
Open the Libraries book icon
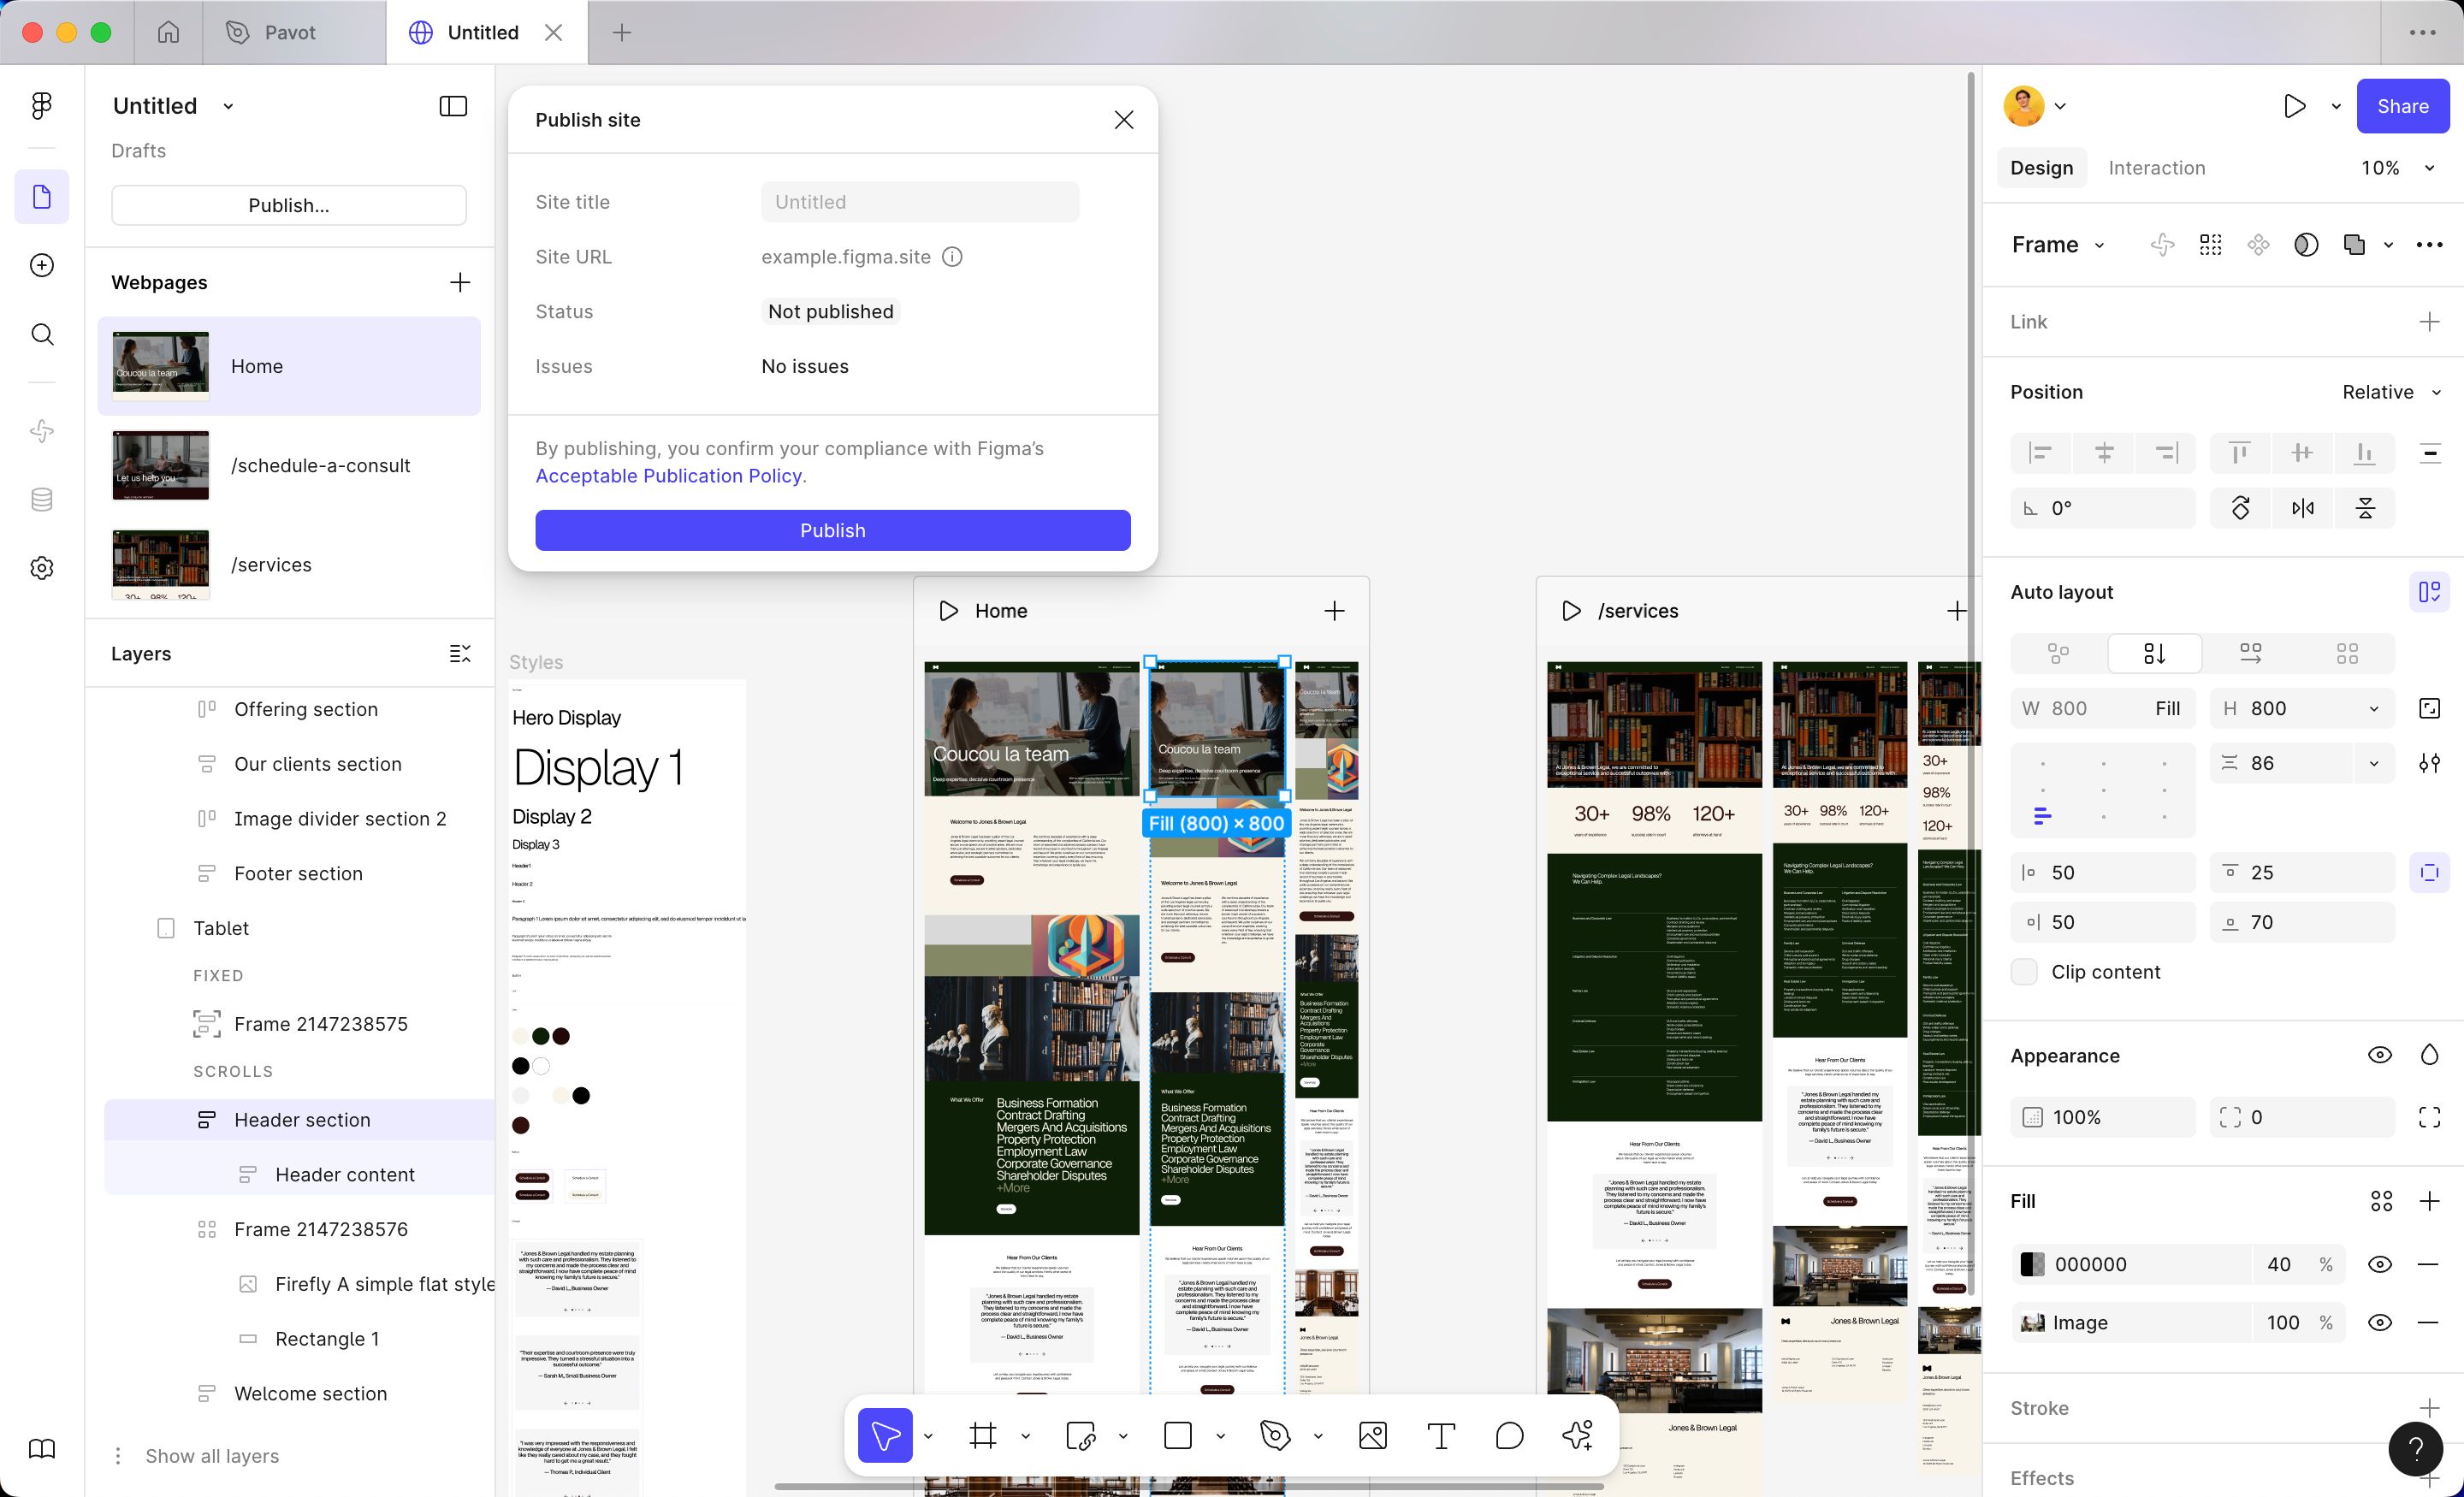[x=41, y=1449]
